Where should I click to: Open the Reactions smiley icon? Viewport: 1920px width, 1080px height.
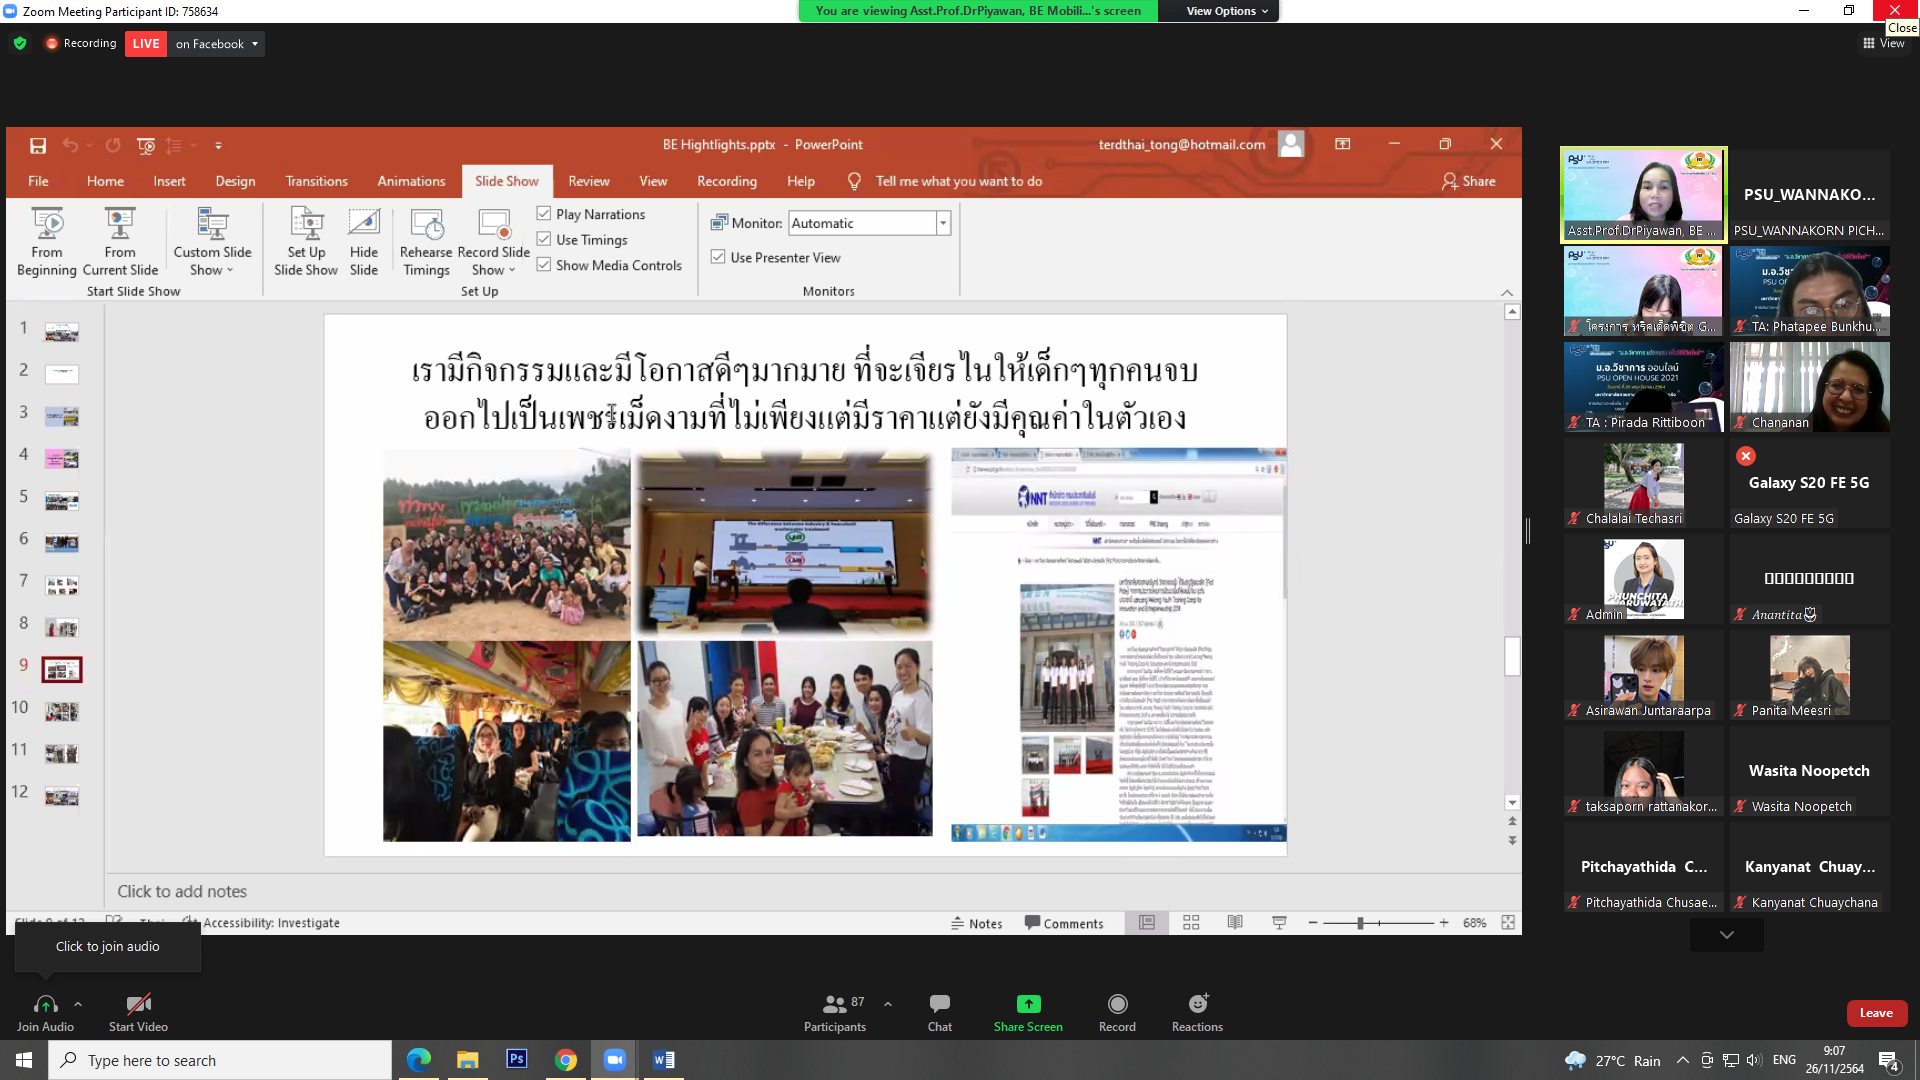[1197, 1003]
